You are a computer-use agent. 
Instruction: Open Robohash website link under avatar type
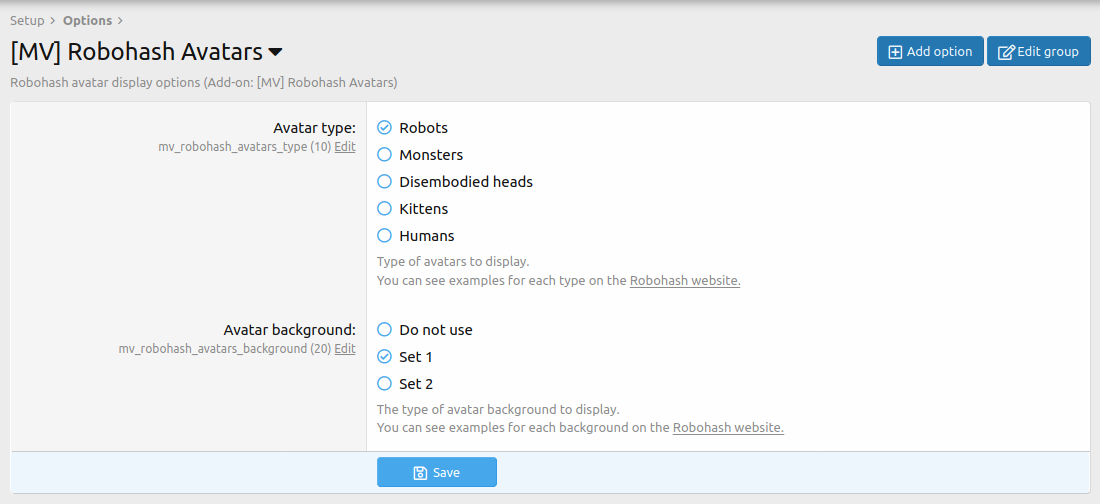tap(685, 281)
